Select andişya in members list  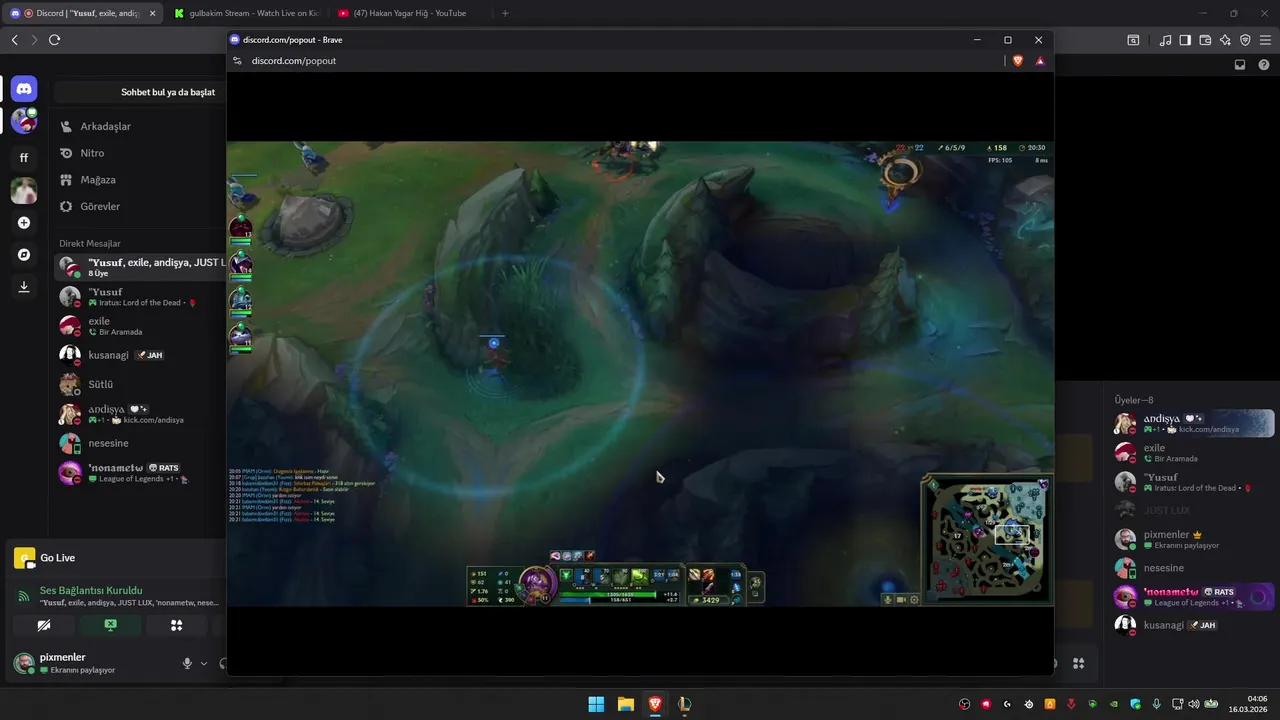(x=1193, y=423)
